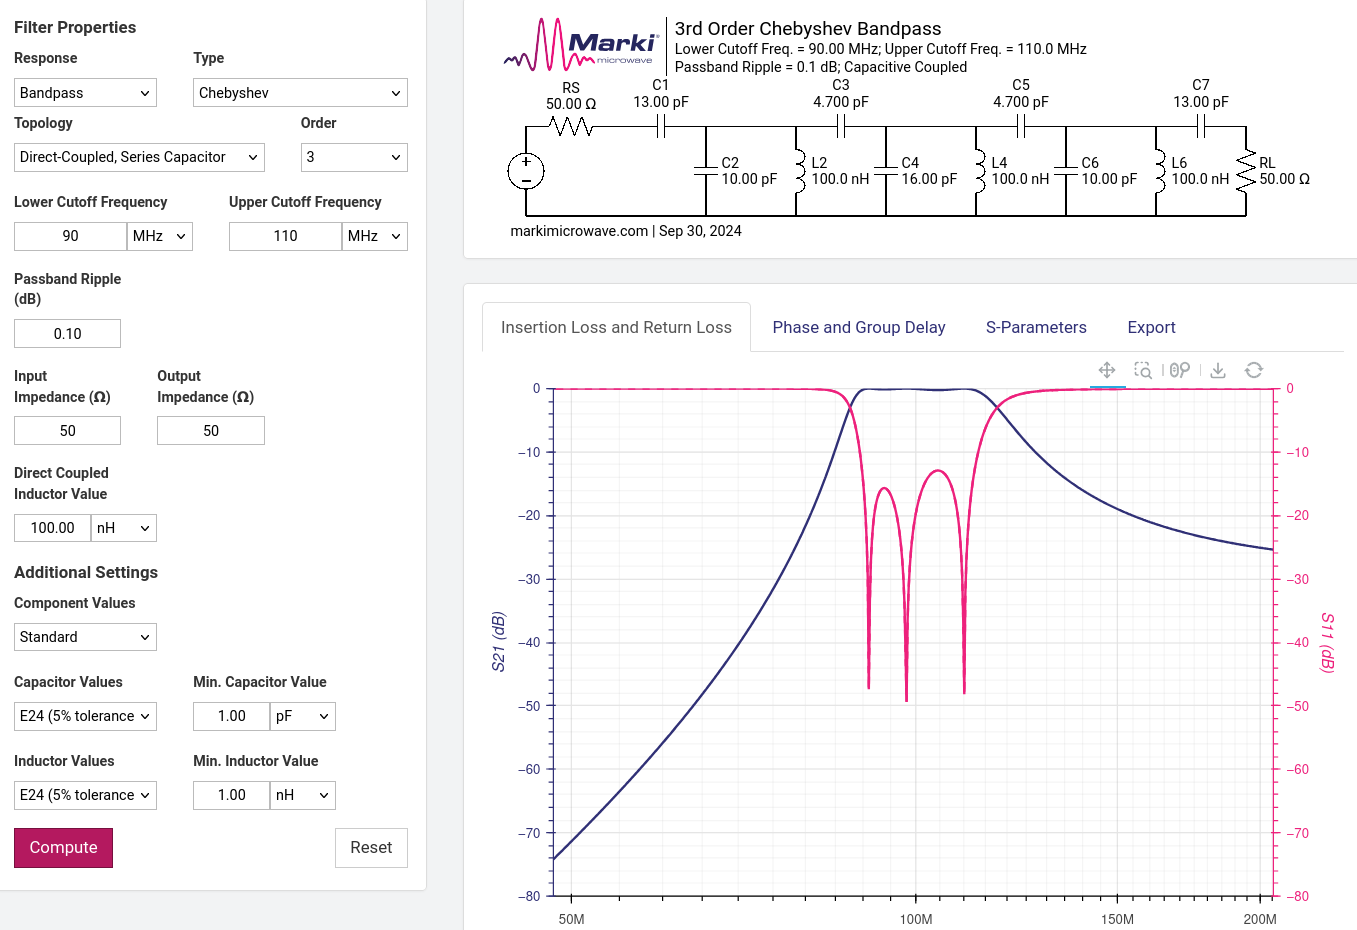The height and width of the screenshot is (930, 1357).
Task: Click the Input Impedance field
Action: pyautogui.click(x=67, y=431)
